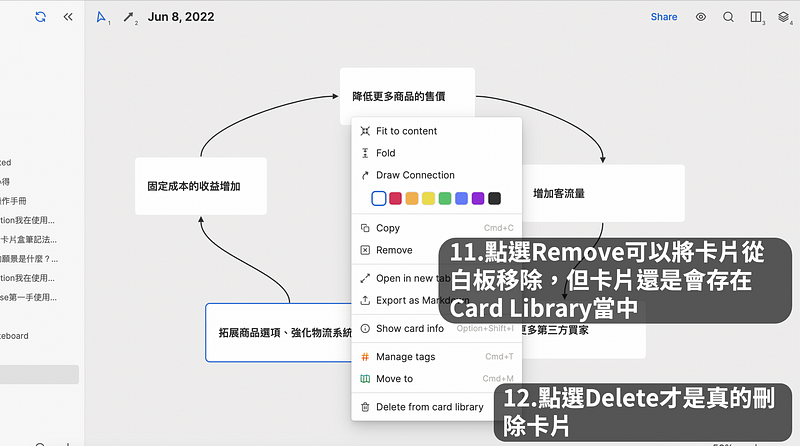The image size is (800, 446).
Task: Choose Draw Connection menu item
Action: pos(437,175)
